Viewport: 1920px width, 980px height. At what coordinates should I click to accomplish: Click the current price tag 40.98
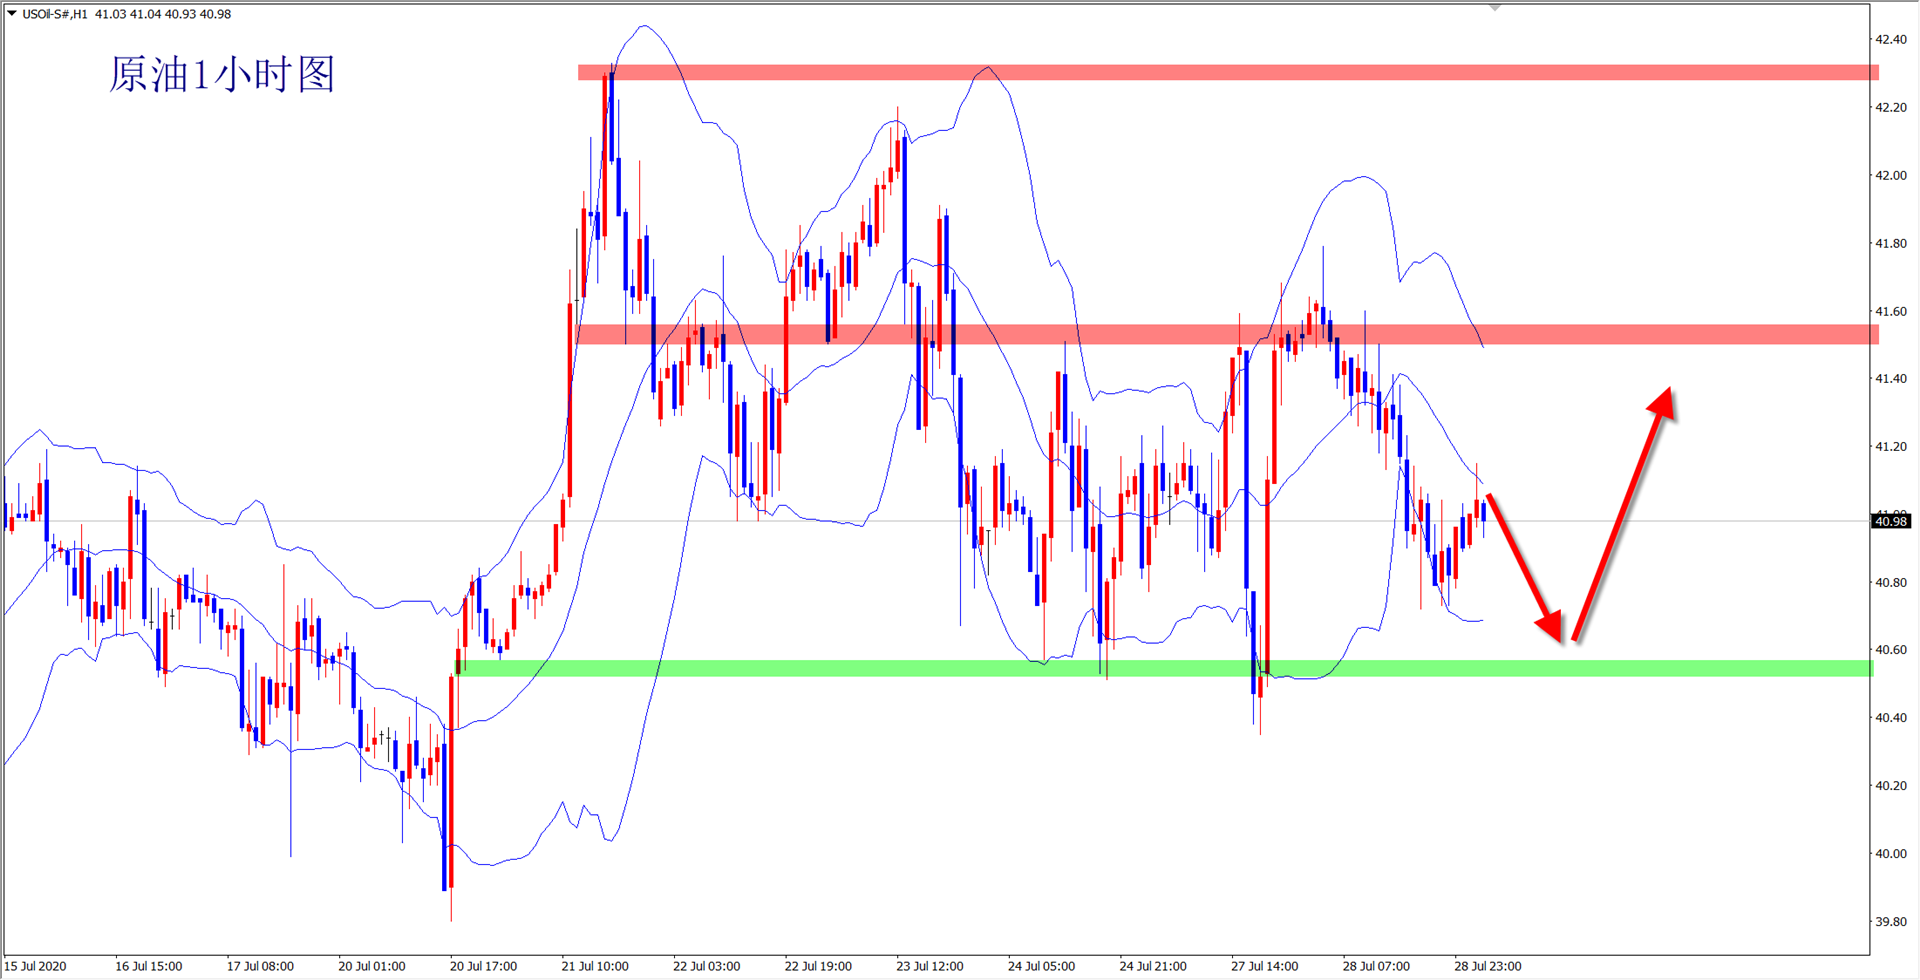(x=1890, y=521)
